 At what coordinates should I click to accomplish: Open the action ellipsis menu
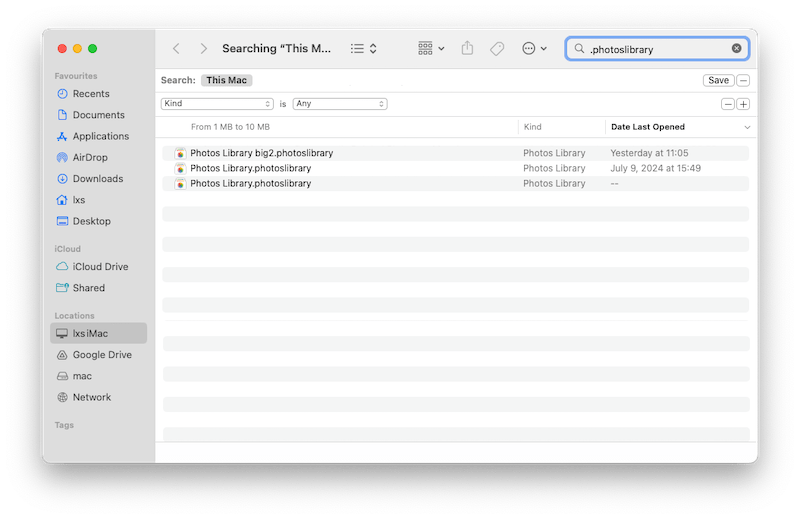535,48
